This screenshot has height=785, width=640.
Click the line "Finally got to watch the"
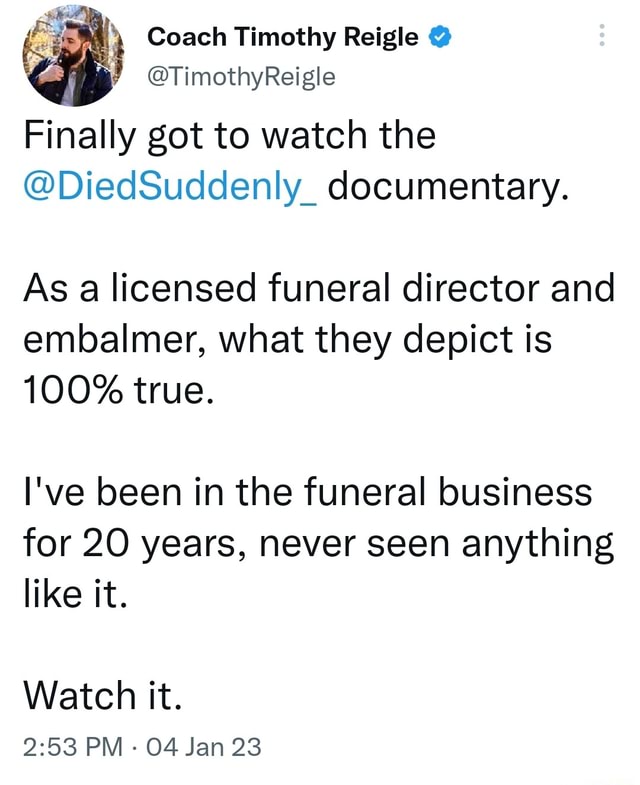tap(229, 133)
